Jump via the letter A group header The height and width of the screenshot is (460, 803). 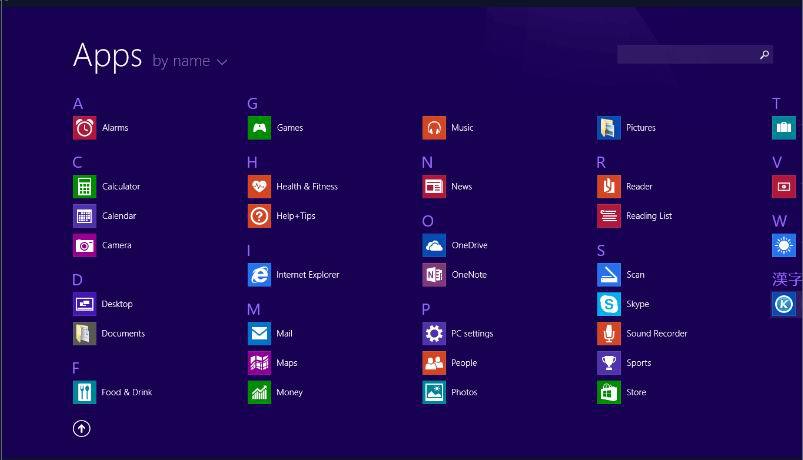click(x=78, y=104)
